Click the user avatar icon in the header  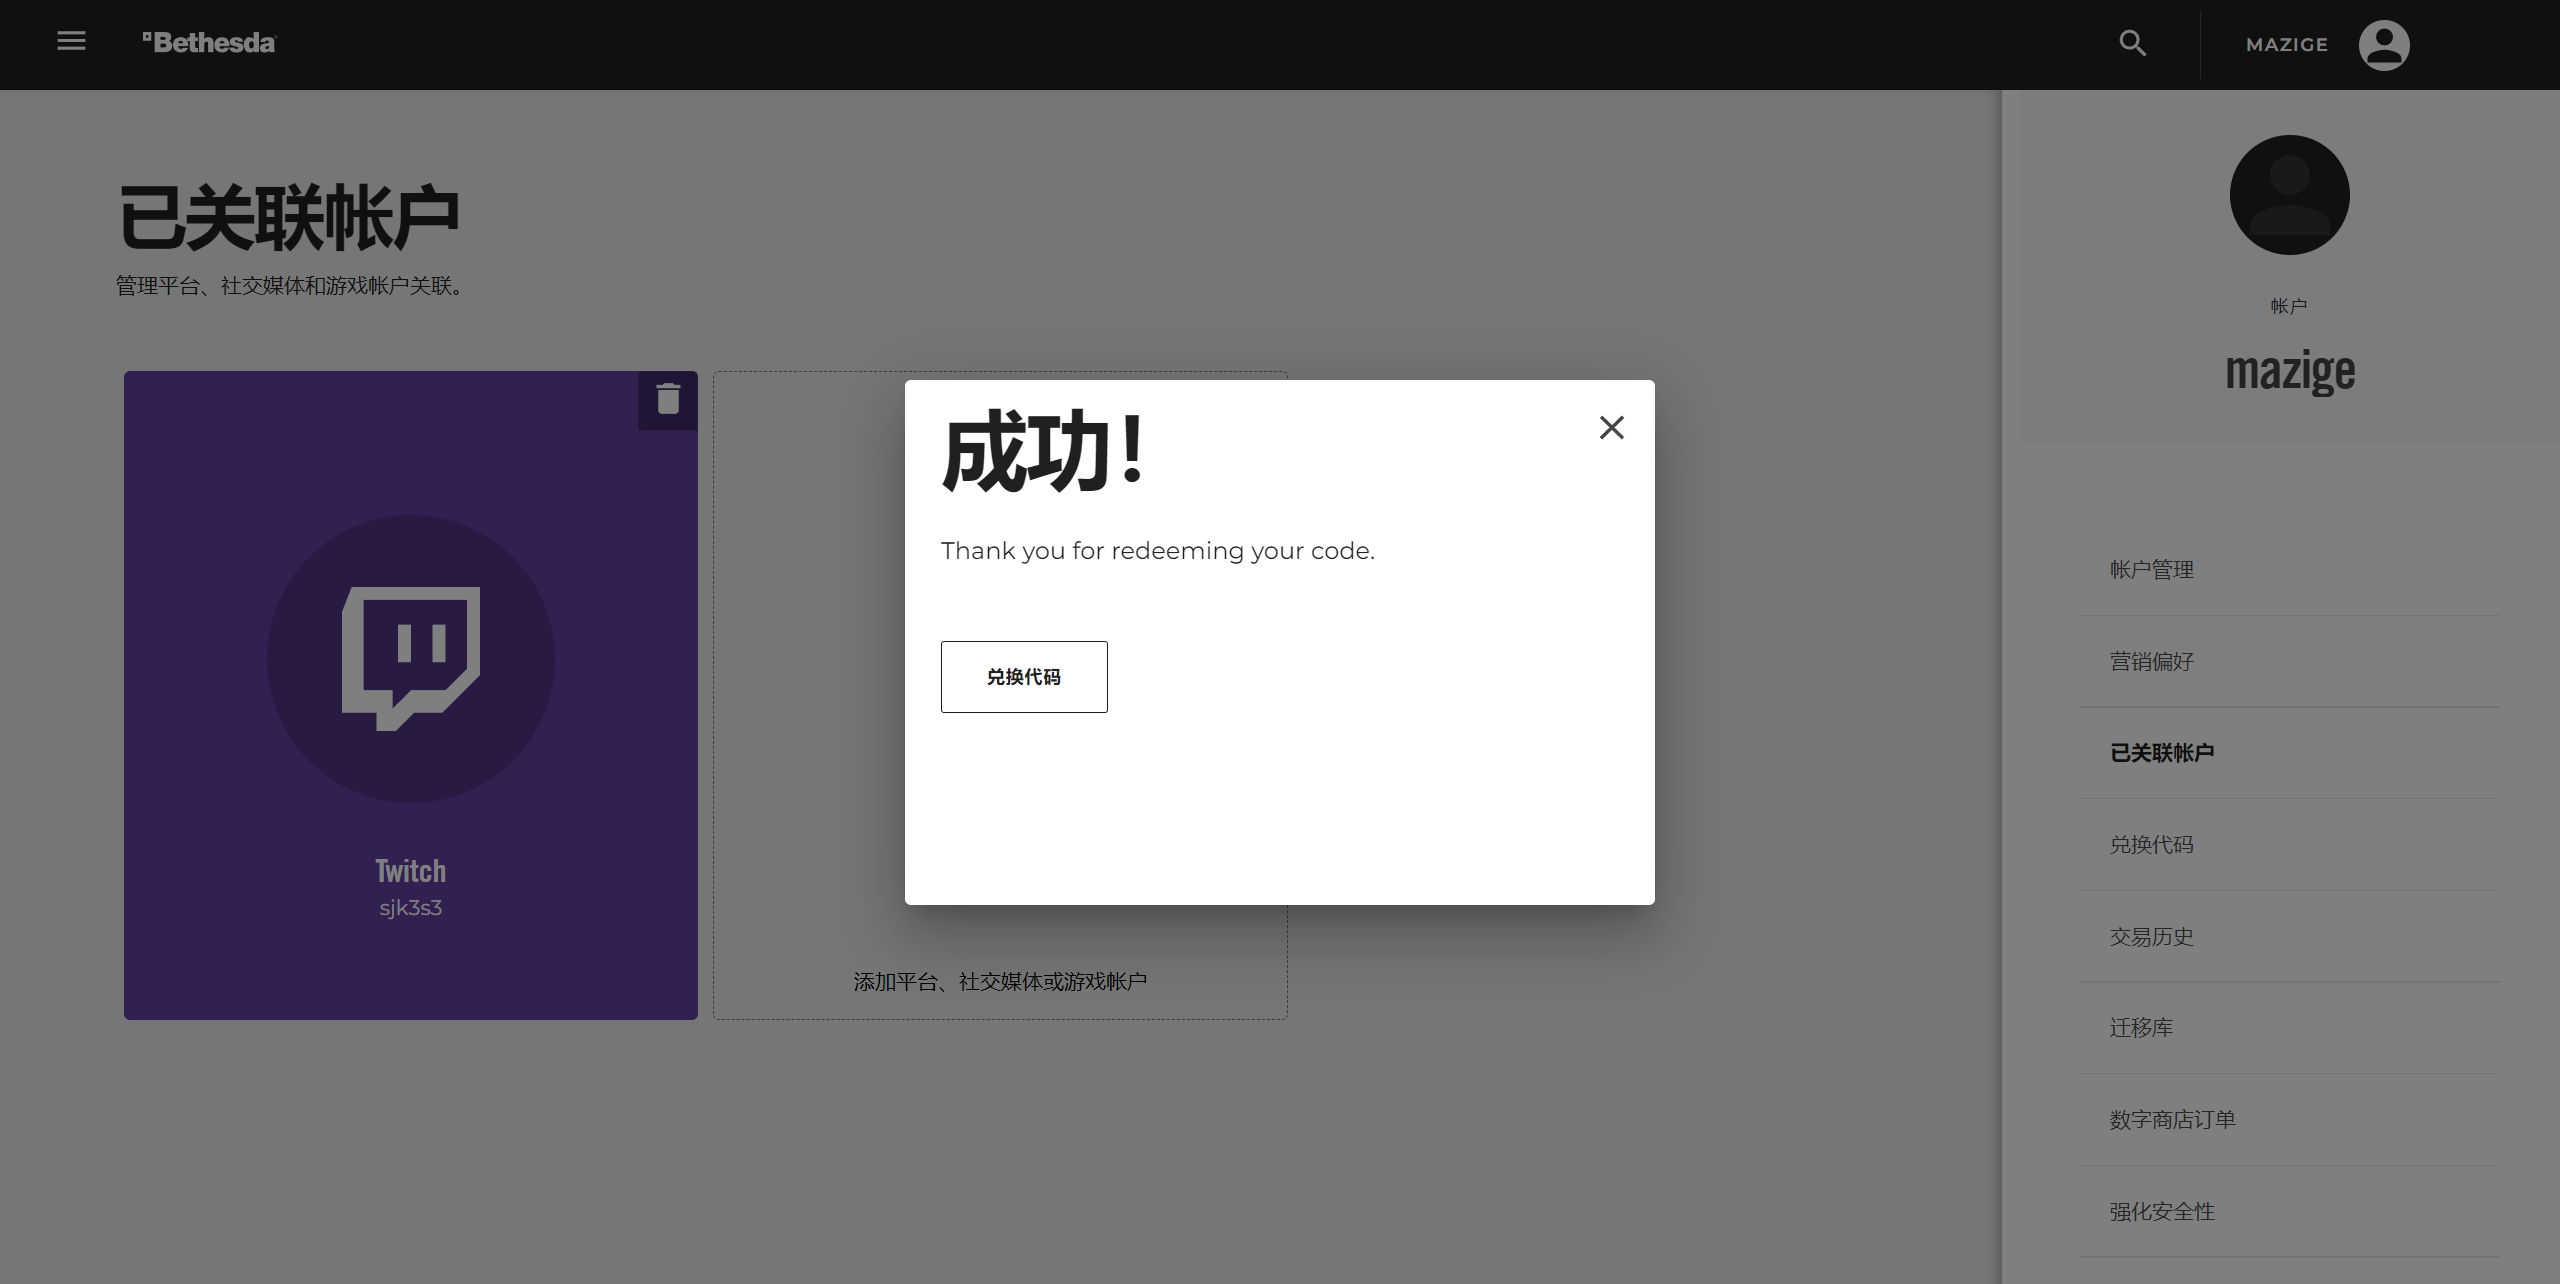pyautogui.click(x=2383, y=45)
